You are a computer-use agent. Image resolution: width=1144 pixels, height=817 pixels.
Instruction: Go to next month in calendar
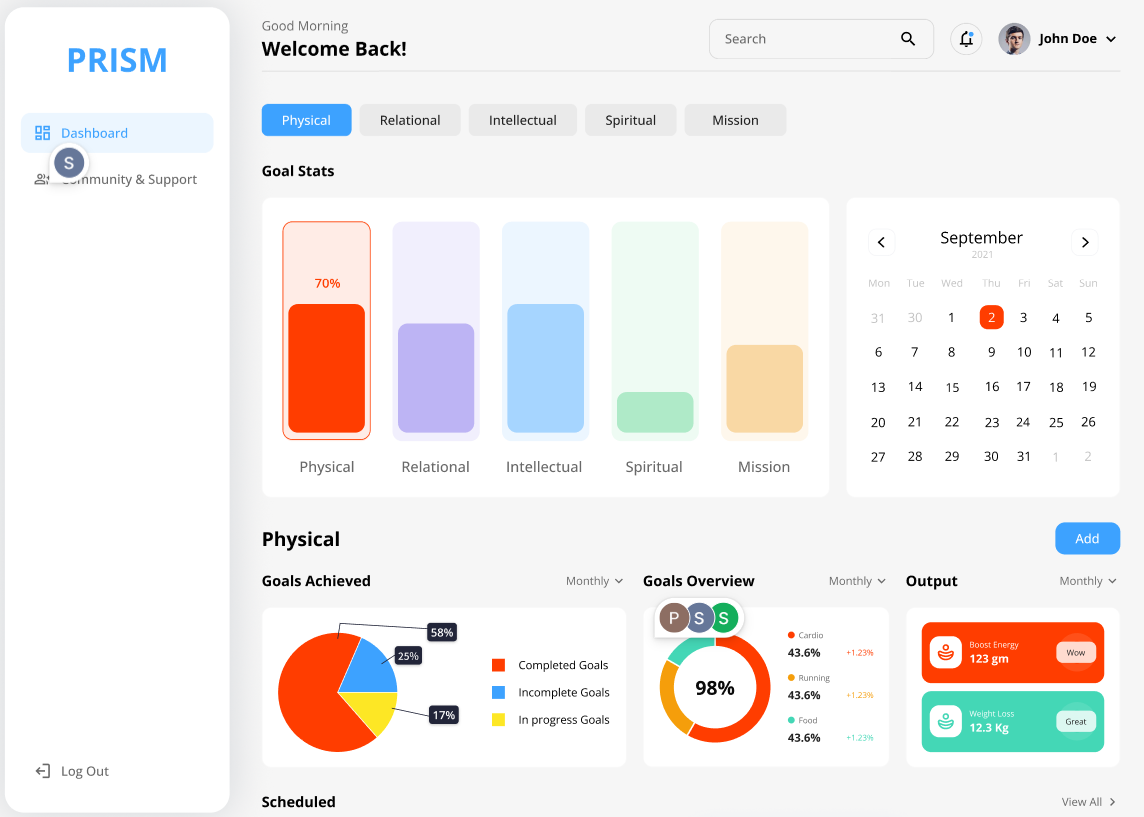(x=1085, y=242)
